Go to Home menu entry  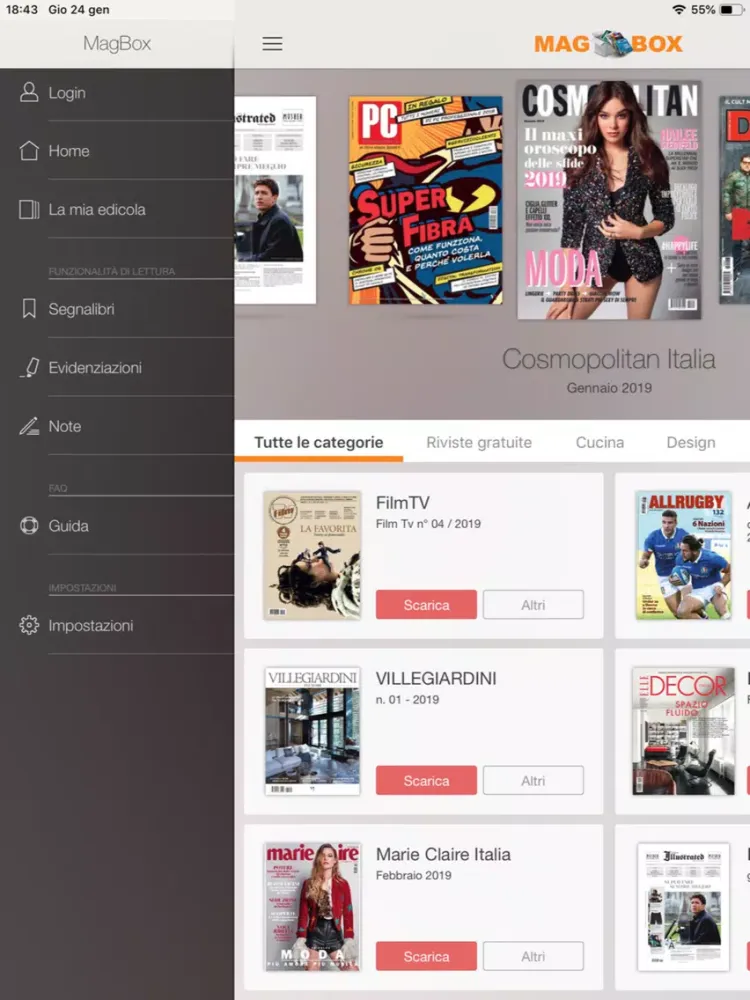point(117,151)
